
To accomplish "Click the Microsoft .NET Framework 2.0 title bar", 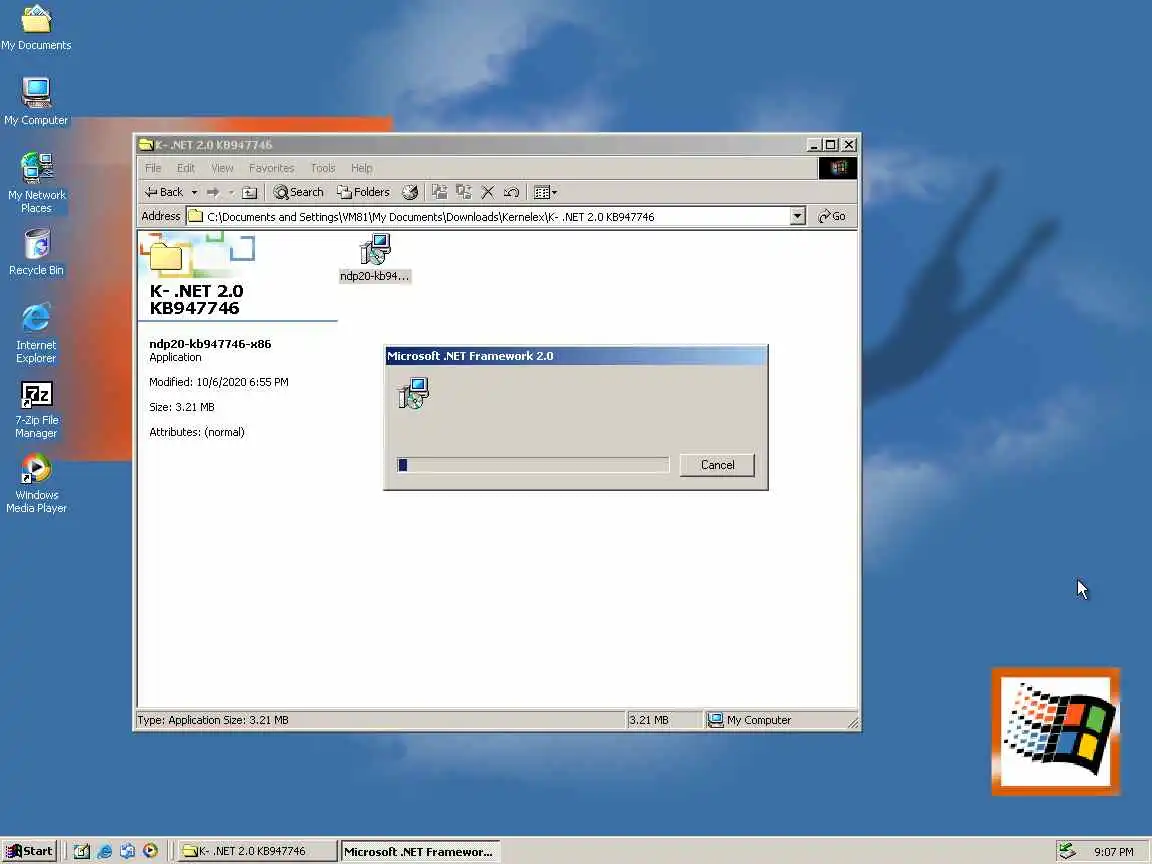I will click(x=576, y=356).
